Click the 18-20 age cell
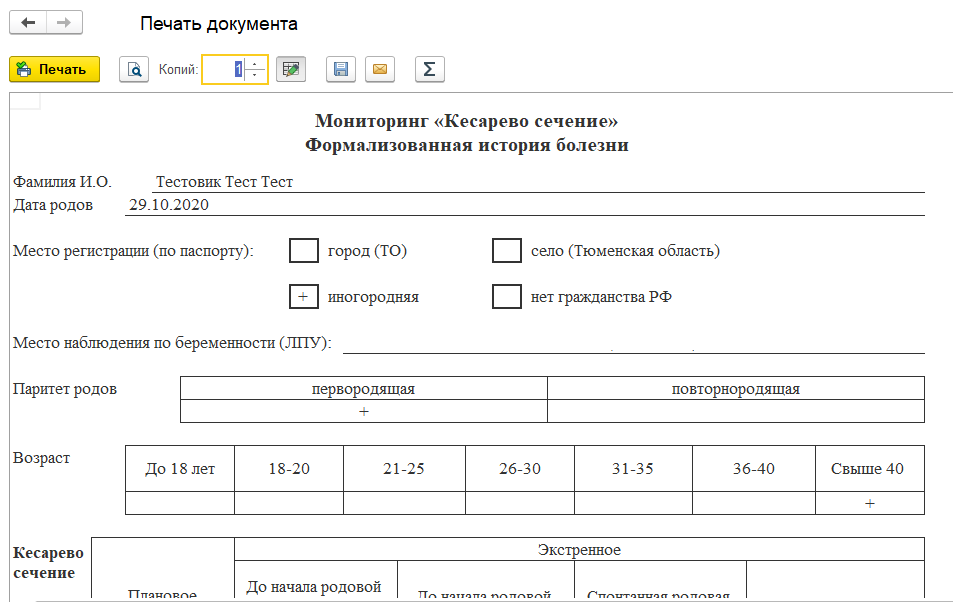953x602 pixels. coord(289,469)
